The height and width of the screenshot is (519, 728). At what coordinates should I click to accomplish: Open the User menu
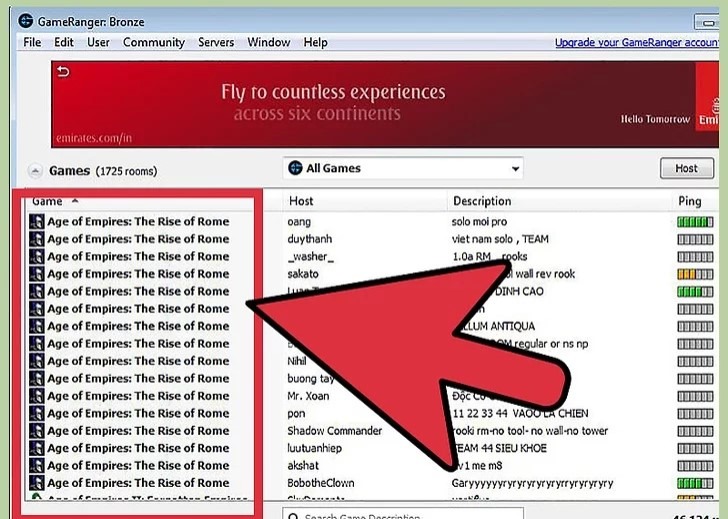coord(98,42)
